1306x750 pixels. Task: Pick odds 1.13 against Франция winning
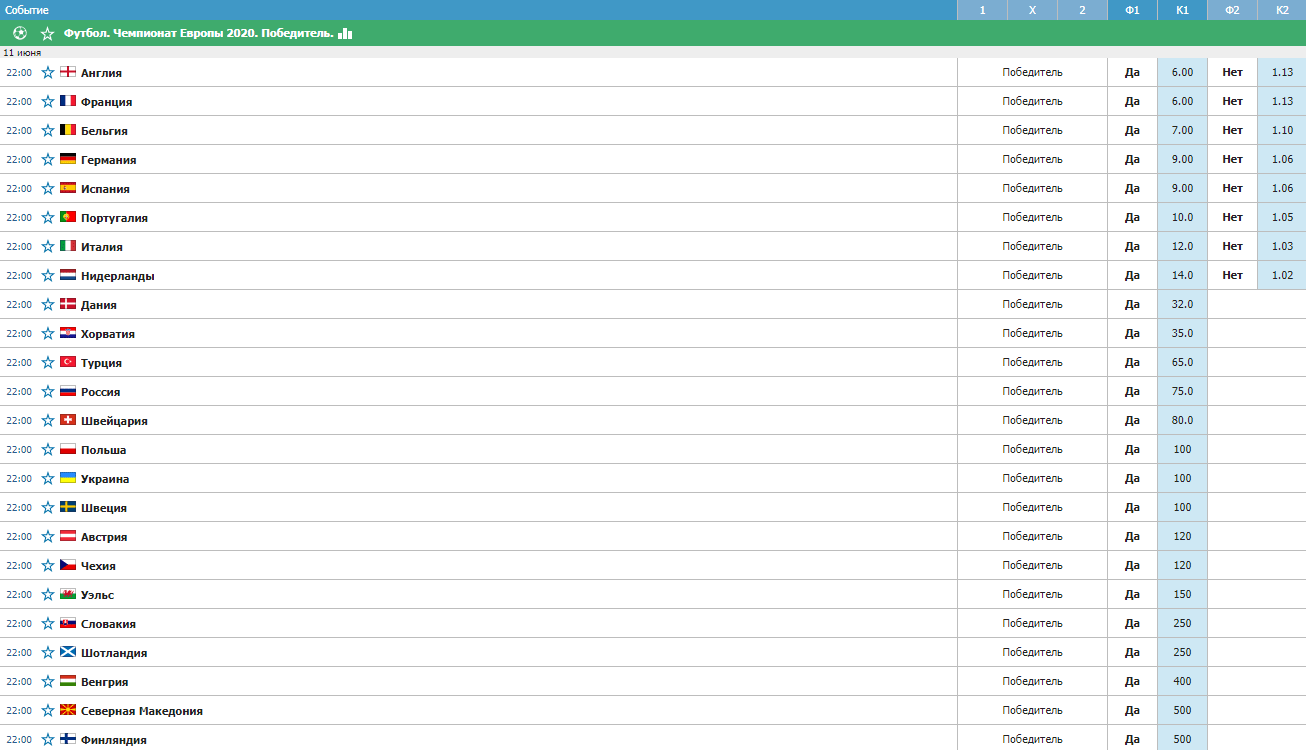(x=1282, y=102)
